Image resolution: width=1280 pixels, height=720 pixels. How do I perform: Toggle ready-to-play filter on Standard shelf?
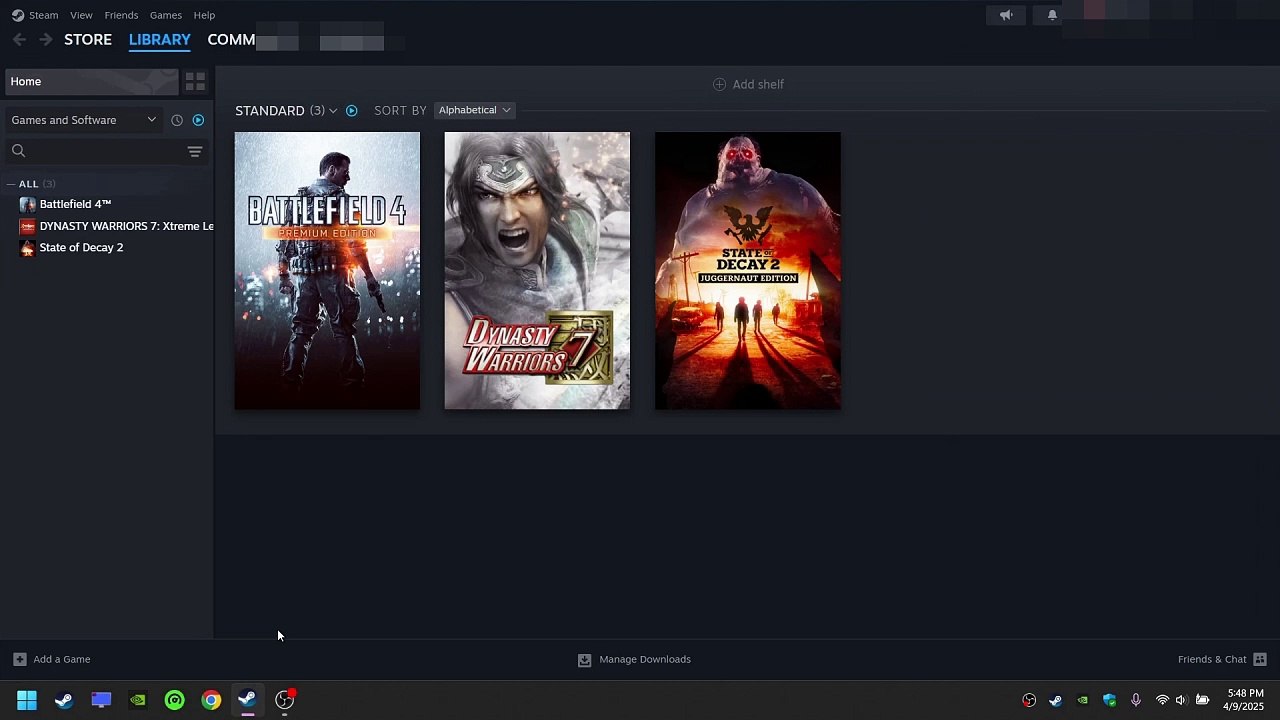[351, 111]
